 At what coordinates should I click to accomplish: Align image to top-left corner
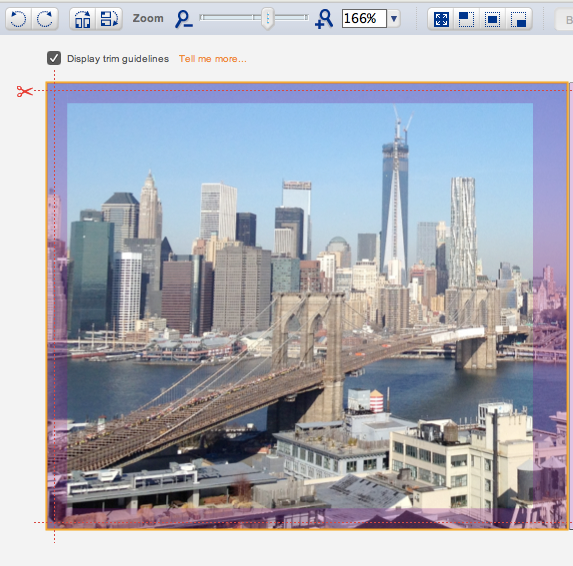click(466, 19)
